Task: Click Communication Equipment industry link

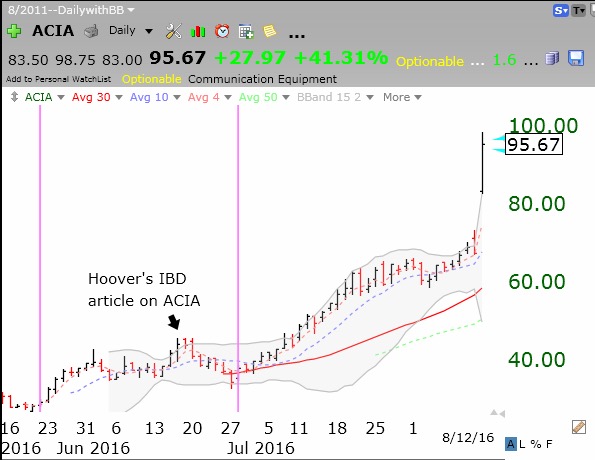Action: [x=262, y=79]
